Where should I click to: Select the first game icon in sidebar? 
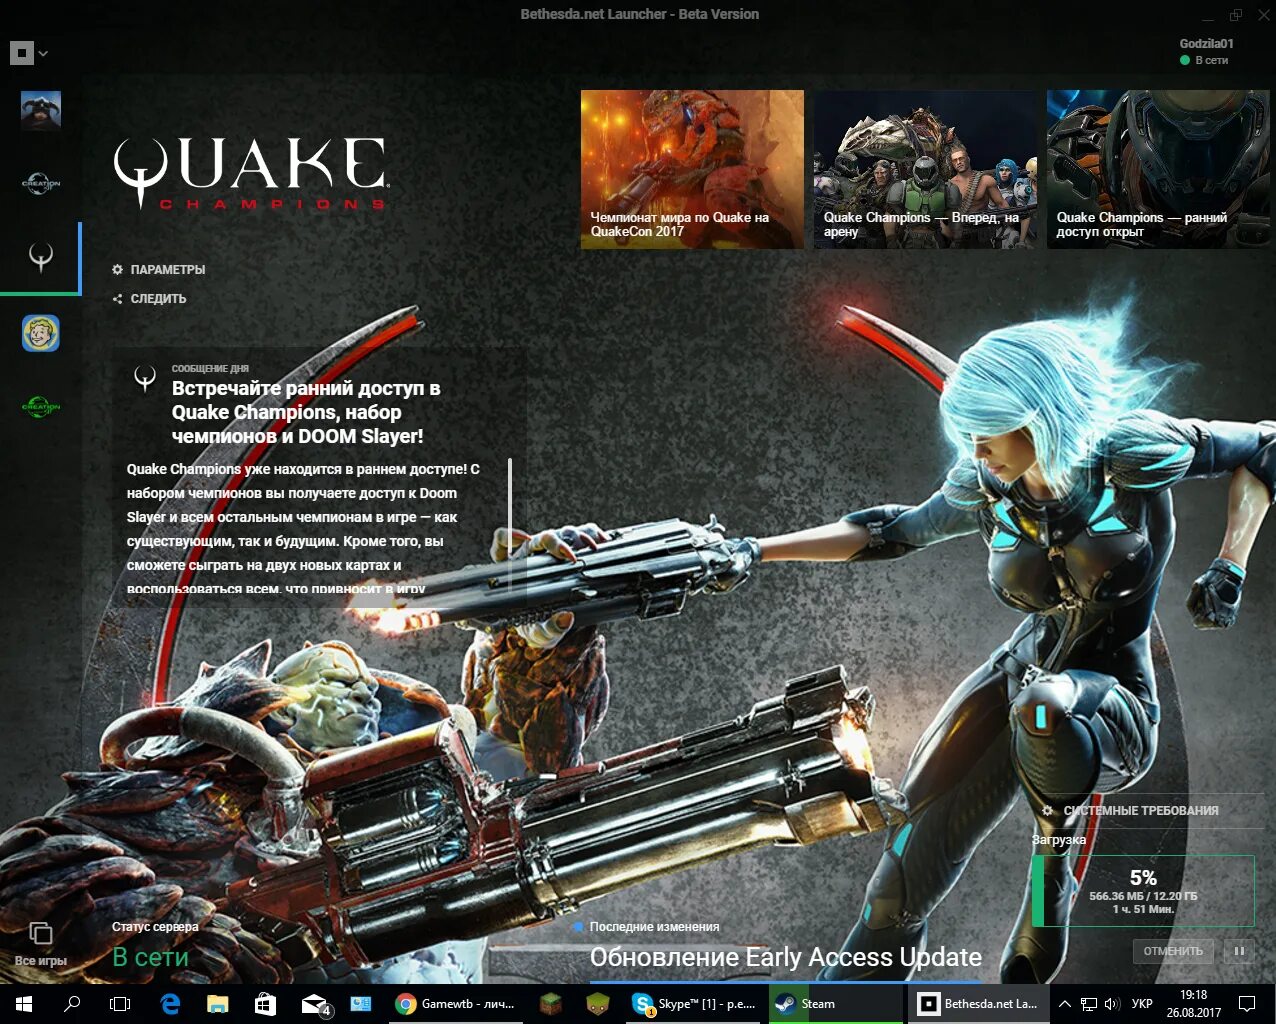pos(41,110)
